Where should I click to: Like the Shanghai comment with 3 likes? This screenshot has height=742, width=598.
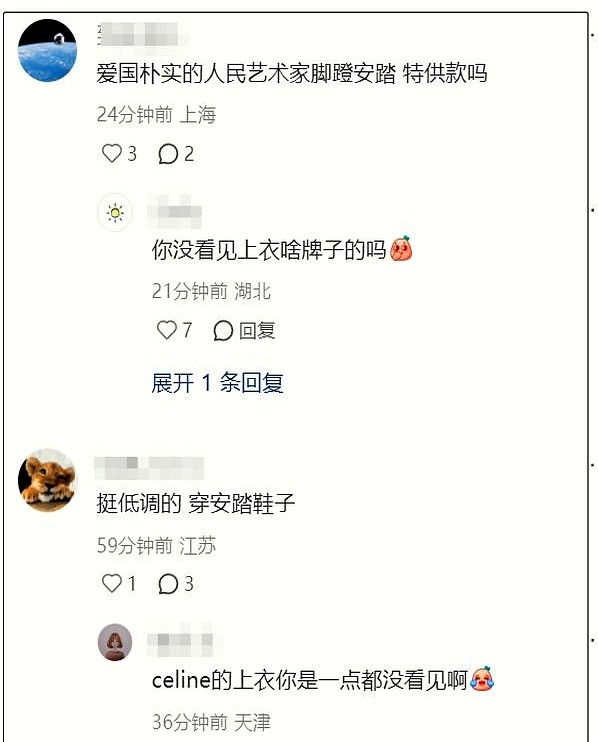tap(112, 153)
